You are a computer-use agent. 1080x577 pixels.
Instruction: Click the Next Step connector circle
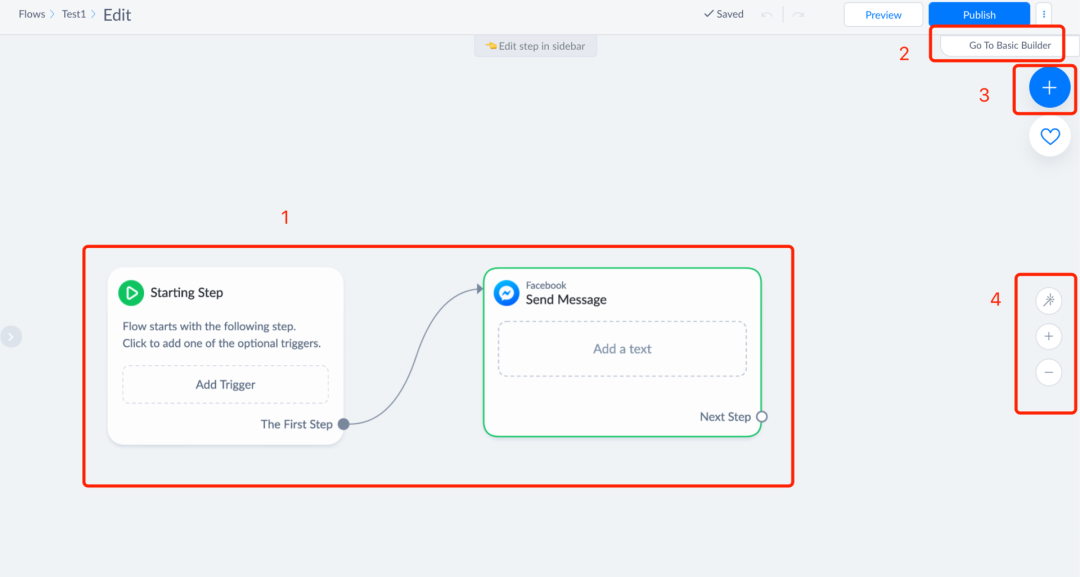(762, 417)
